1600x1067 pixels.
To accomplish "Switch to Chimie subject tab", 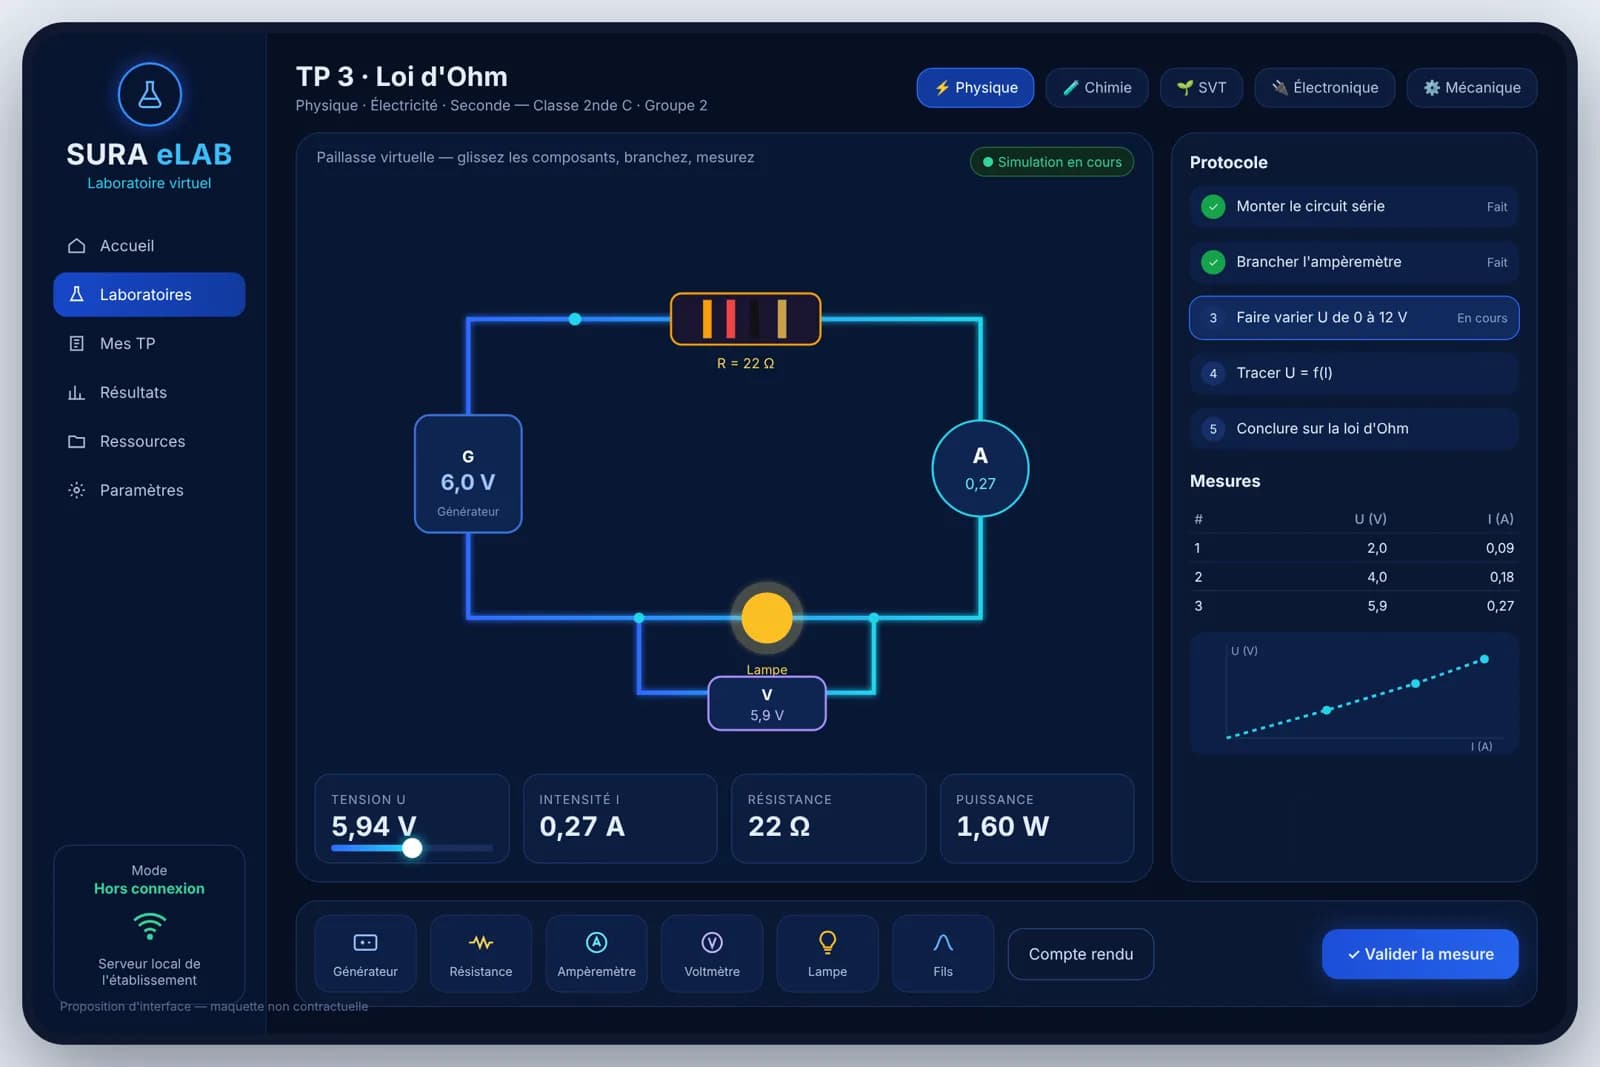I will pos(1097,88).
